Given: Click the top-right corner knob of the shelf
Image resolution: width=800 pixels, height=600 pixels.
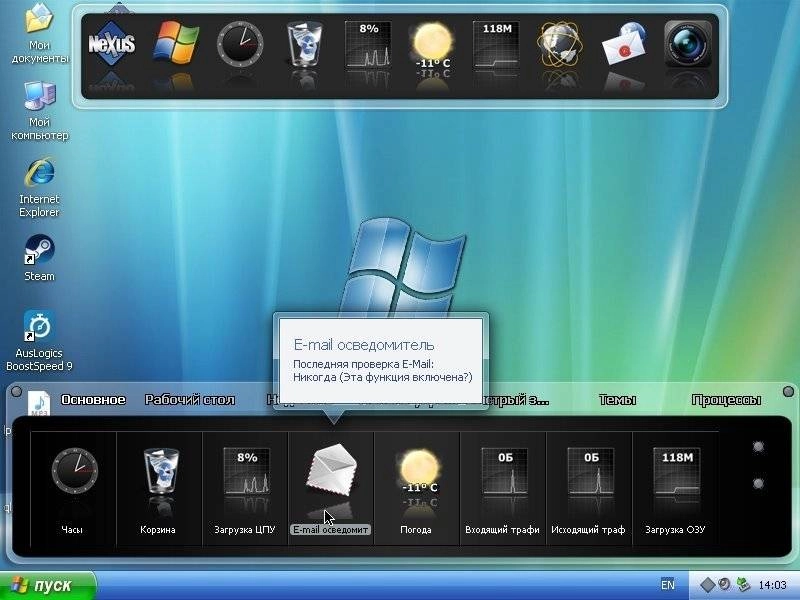Looking at the screenshot, I should pyautogui.click(x=788, y=391).
